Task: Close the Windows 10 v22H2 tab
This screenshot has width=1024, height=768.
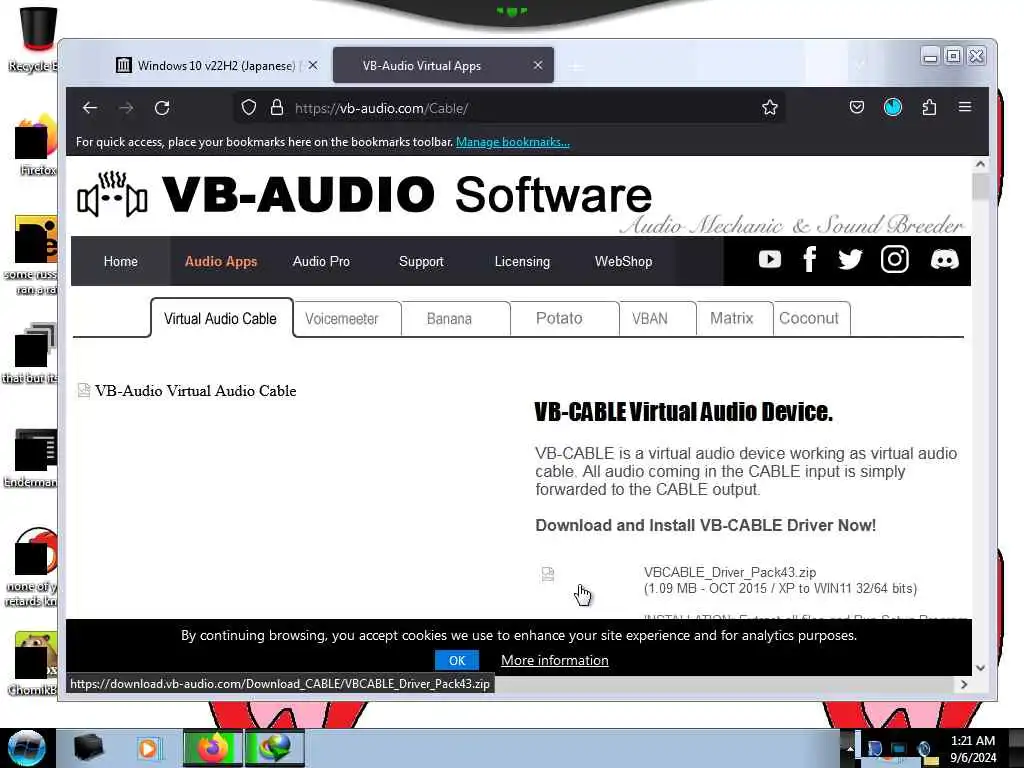Action: (313, 65)
